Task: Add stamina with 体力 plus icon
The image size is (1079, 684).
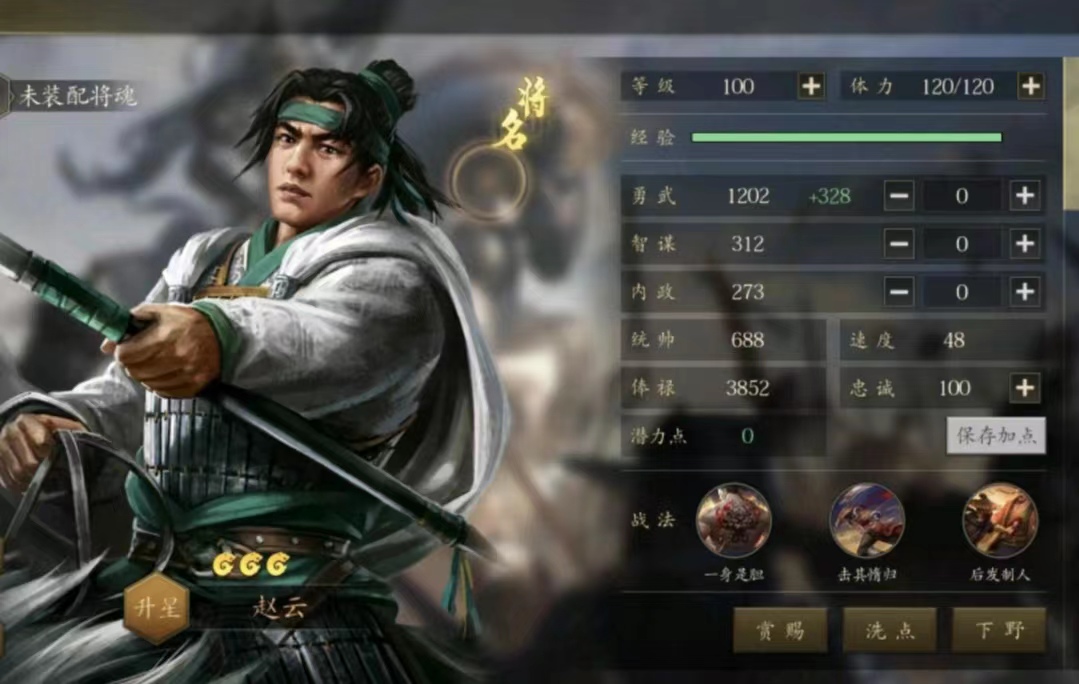Action: (x=1031, y=86)
